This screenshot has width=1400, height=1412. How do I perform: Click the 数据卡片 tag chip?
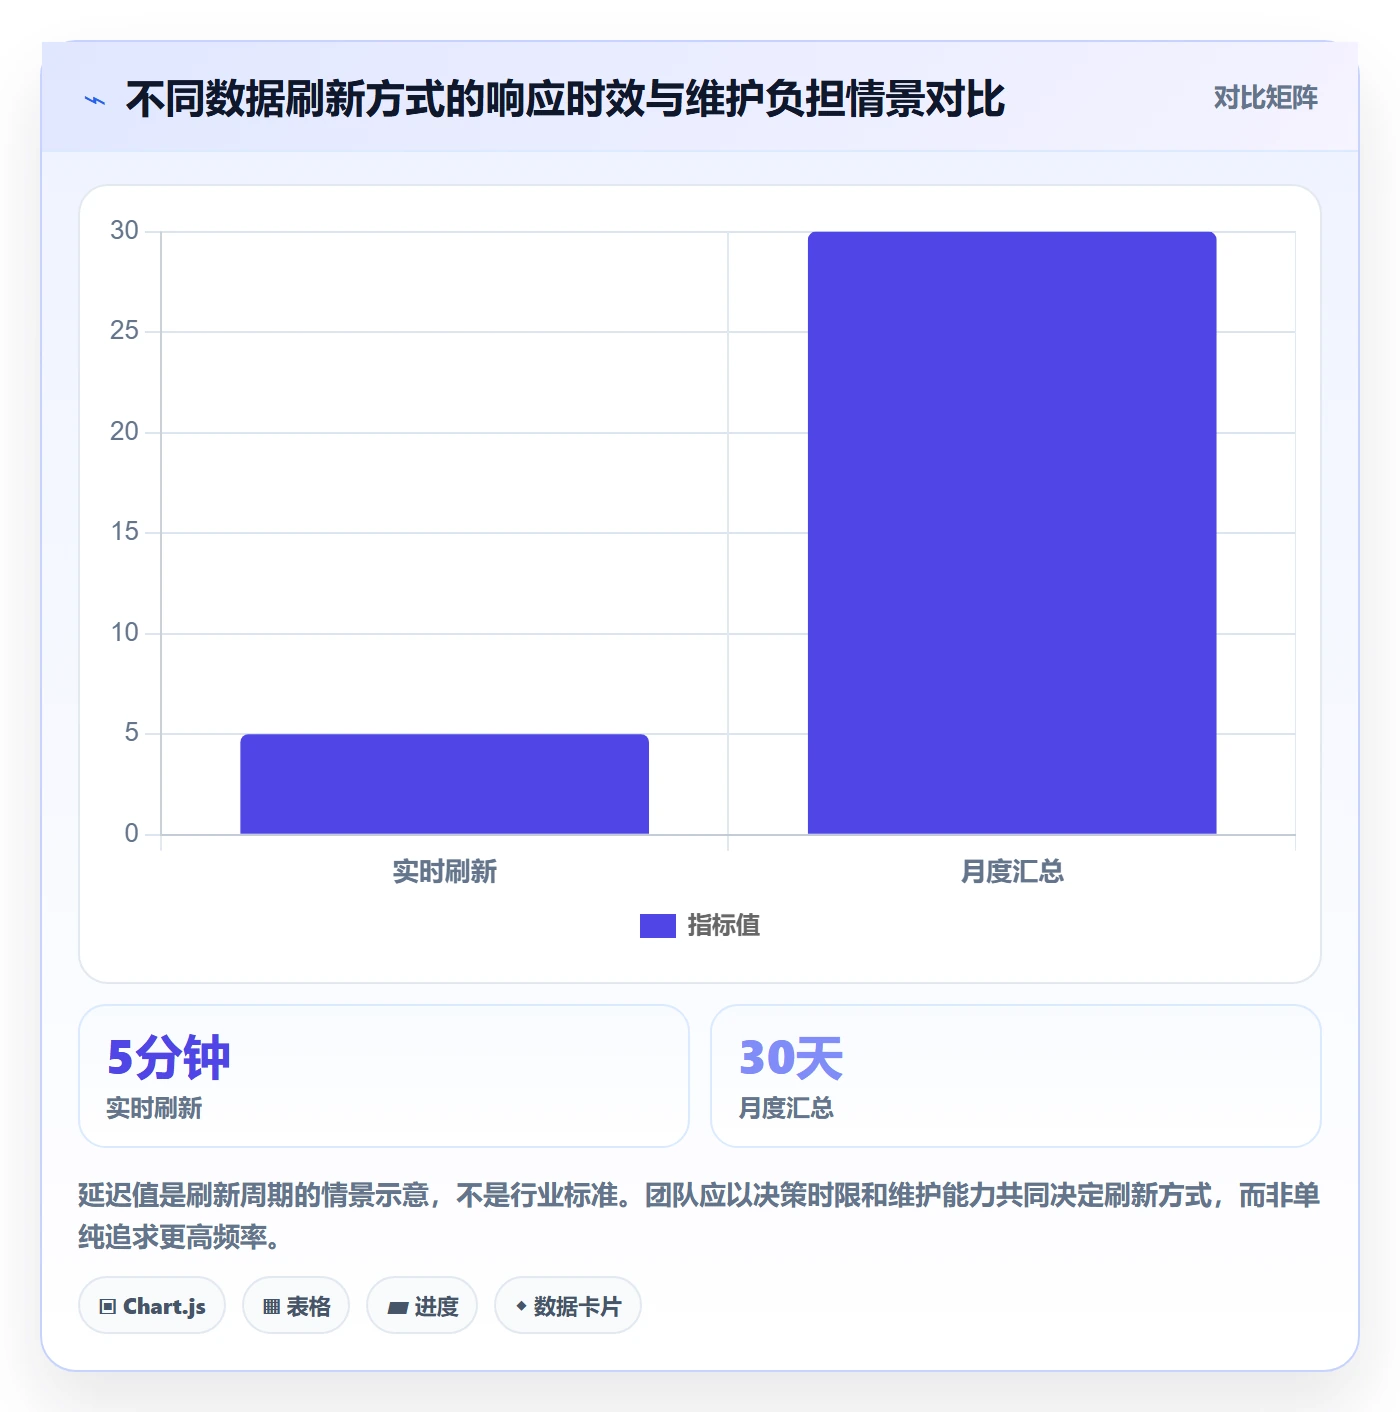[568, 1305]
